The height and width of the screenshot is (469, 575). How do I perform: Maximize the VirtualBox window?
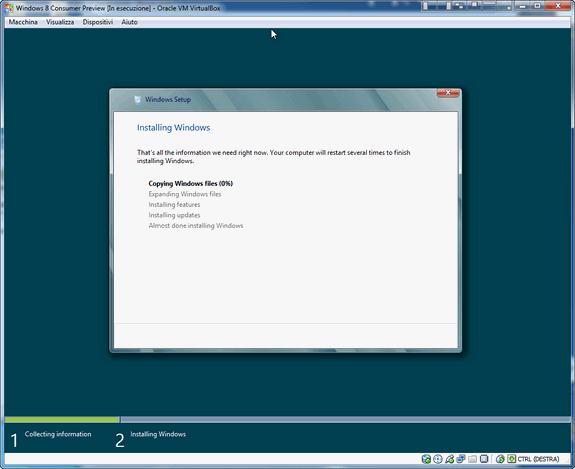pyautogui.click(x=537, y=6)
